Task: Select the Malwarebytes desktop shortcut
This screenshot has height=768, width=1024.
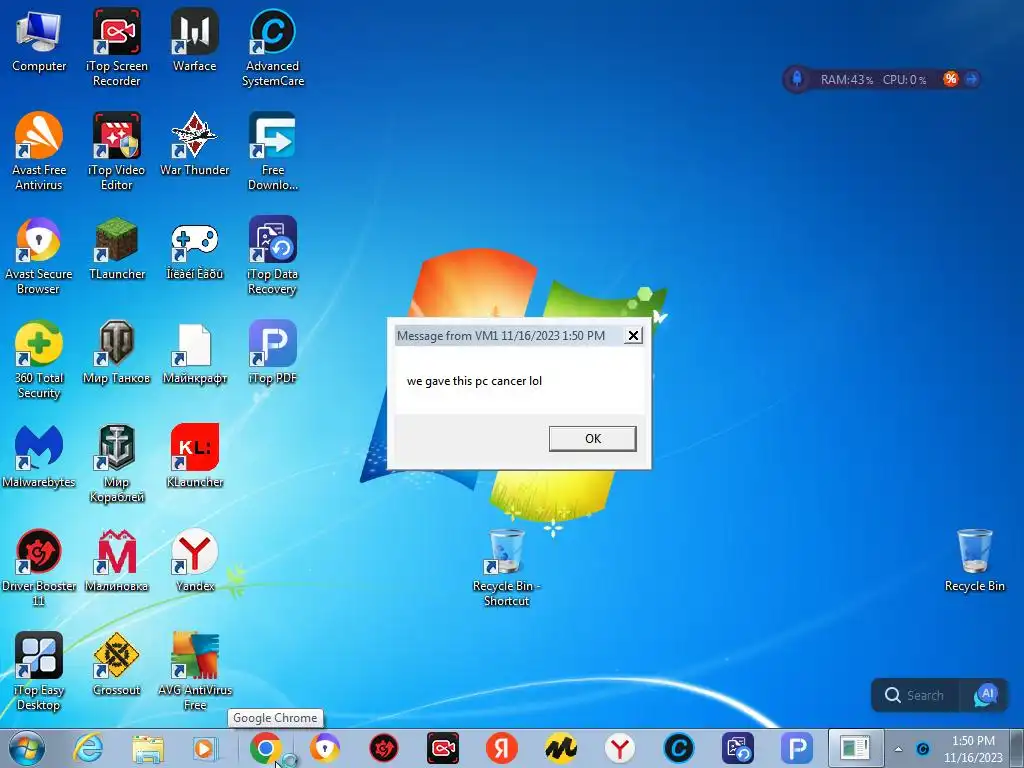Action: tap(39, 456)
